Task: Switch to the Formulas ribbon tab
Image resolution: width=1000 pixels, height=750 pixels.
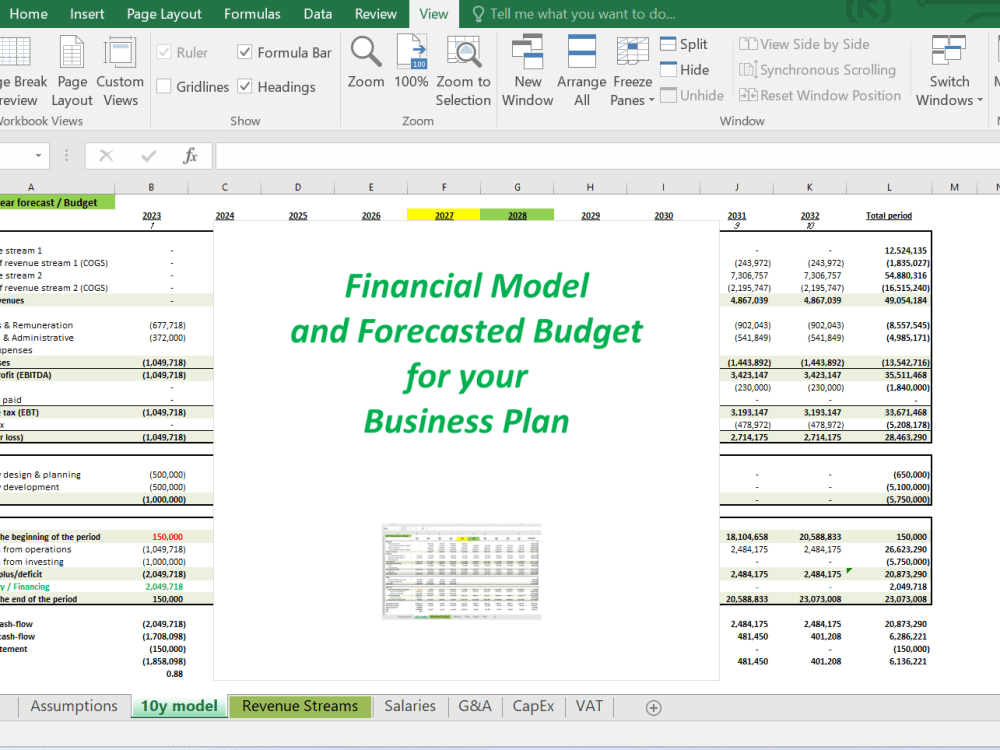Action: tap(252, 14)
